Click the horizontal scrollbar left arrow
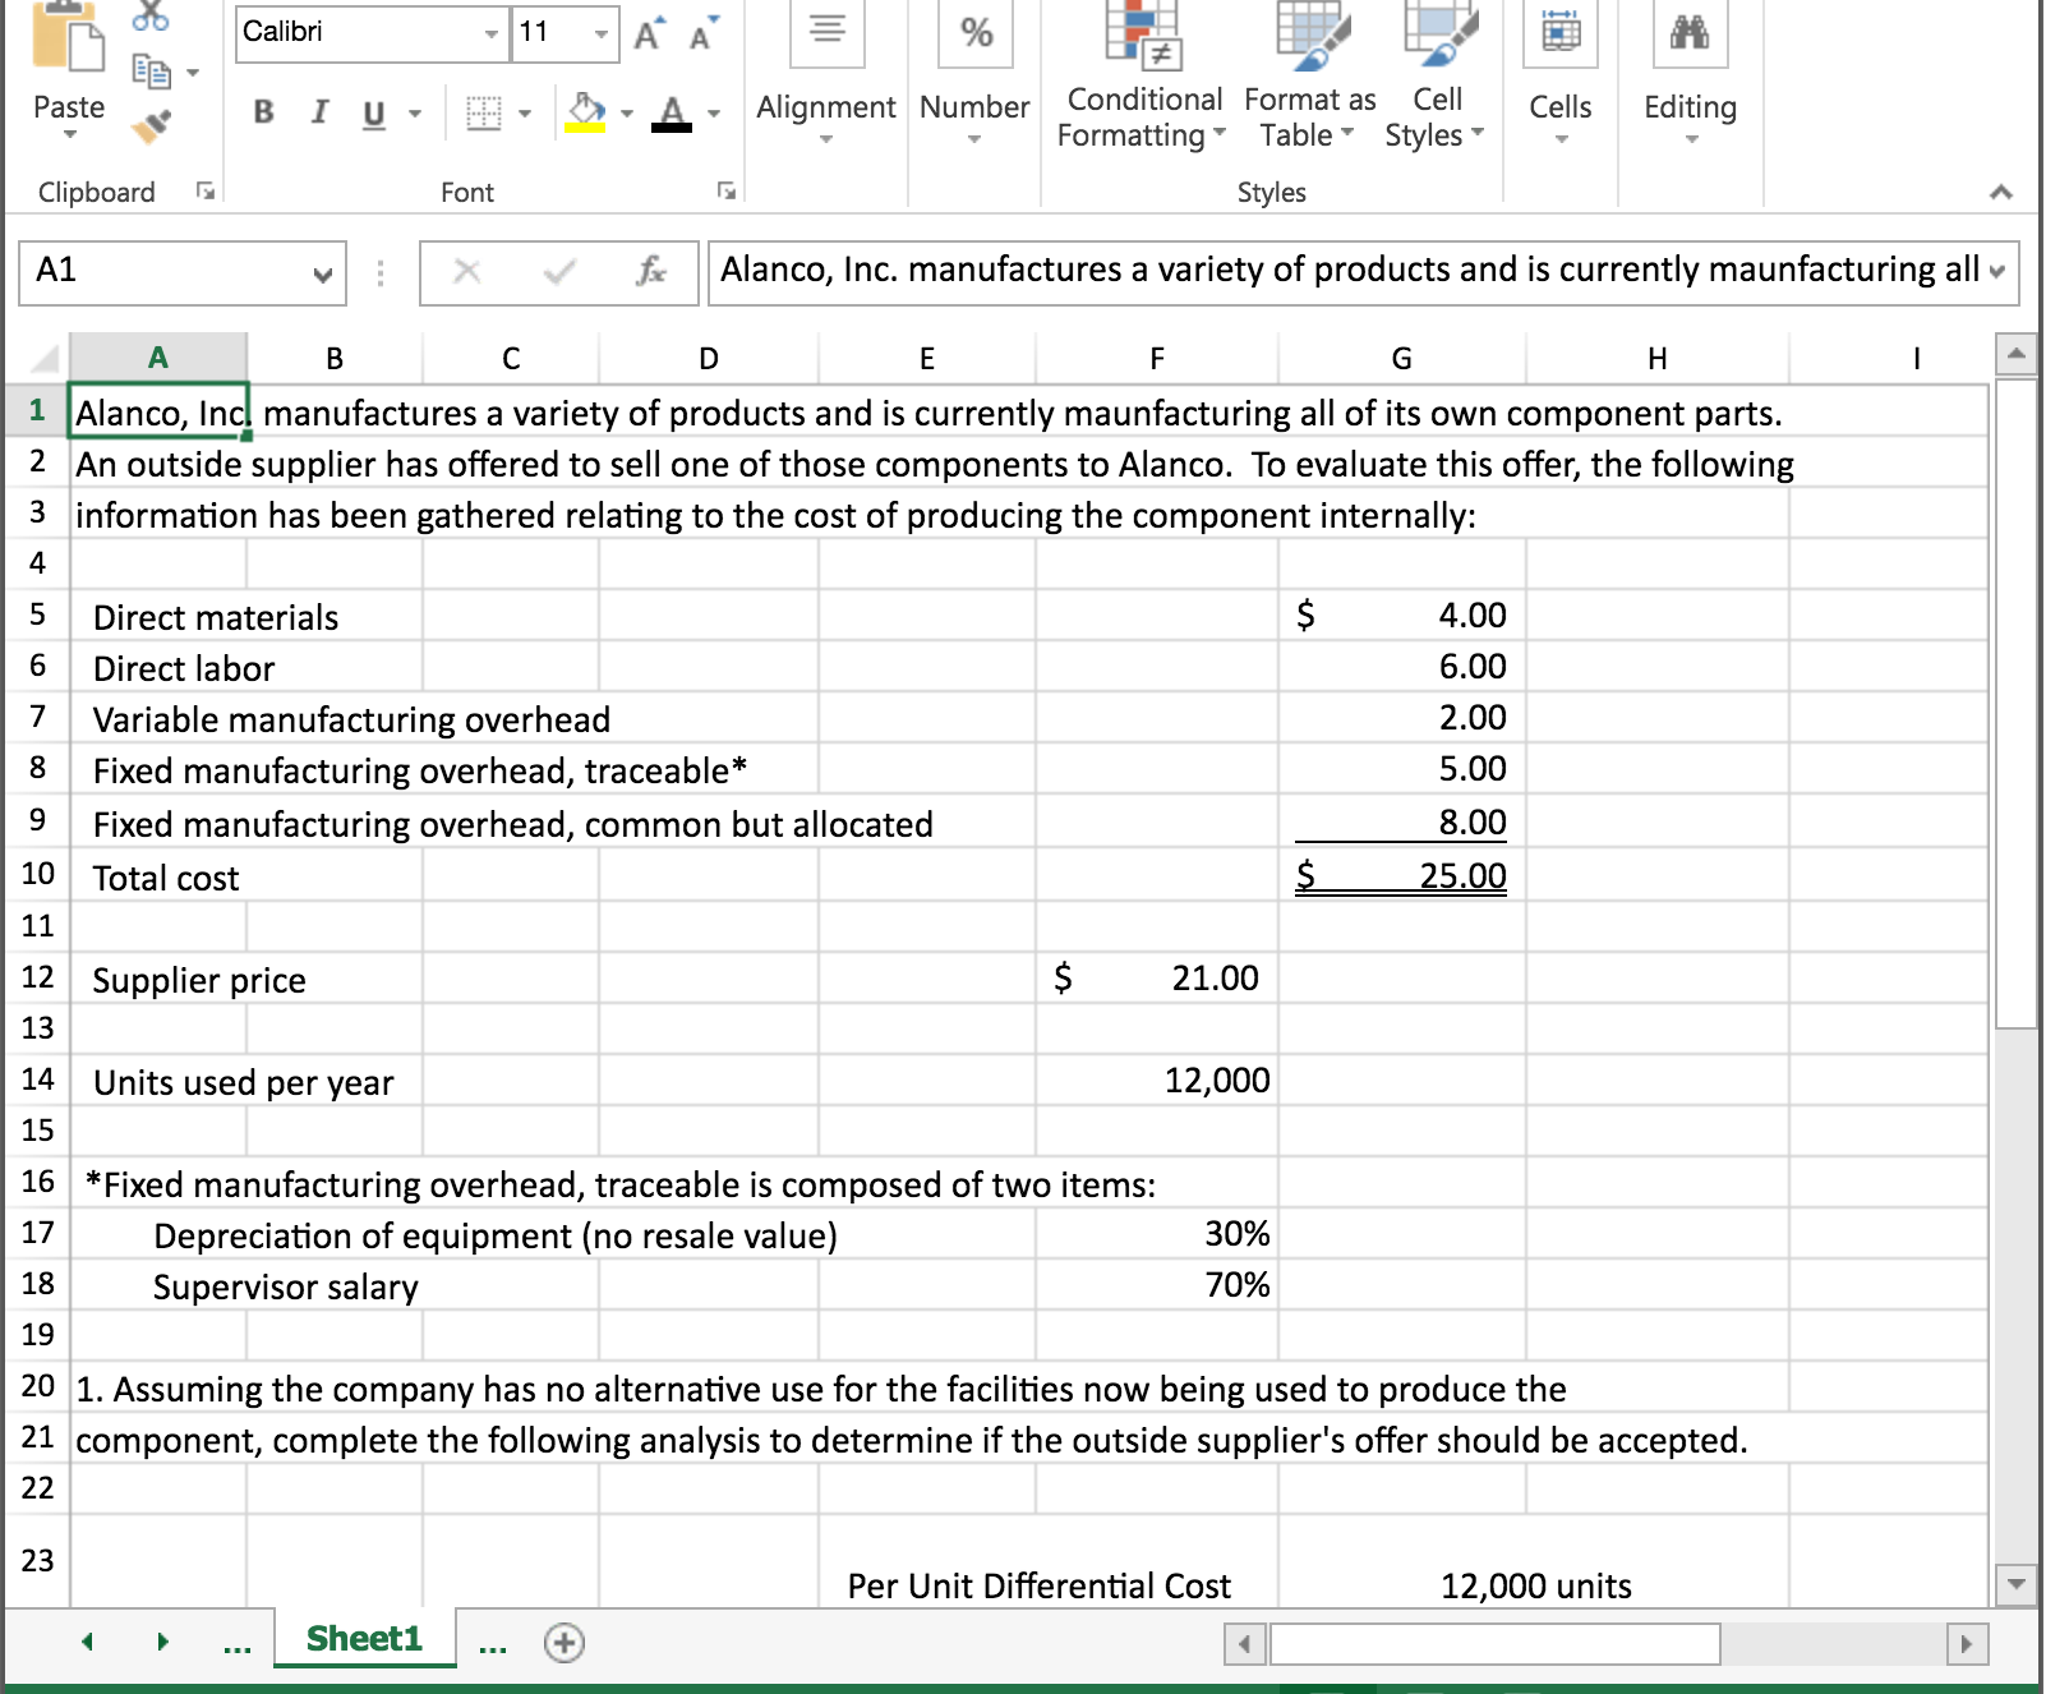This screenshot has height=1694, width=2046. click(x=1245, y=1644)
